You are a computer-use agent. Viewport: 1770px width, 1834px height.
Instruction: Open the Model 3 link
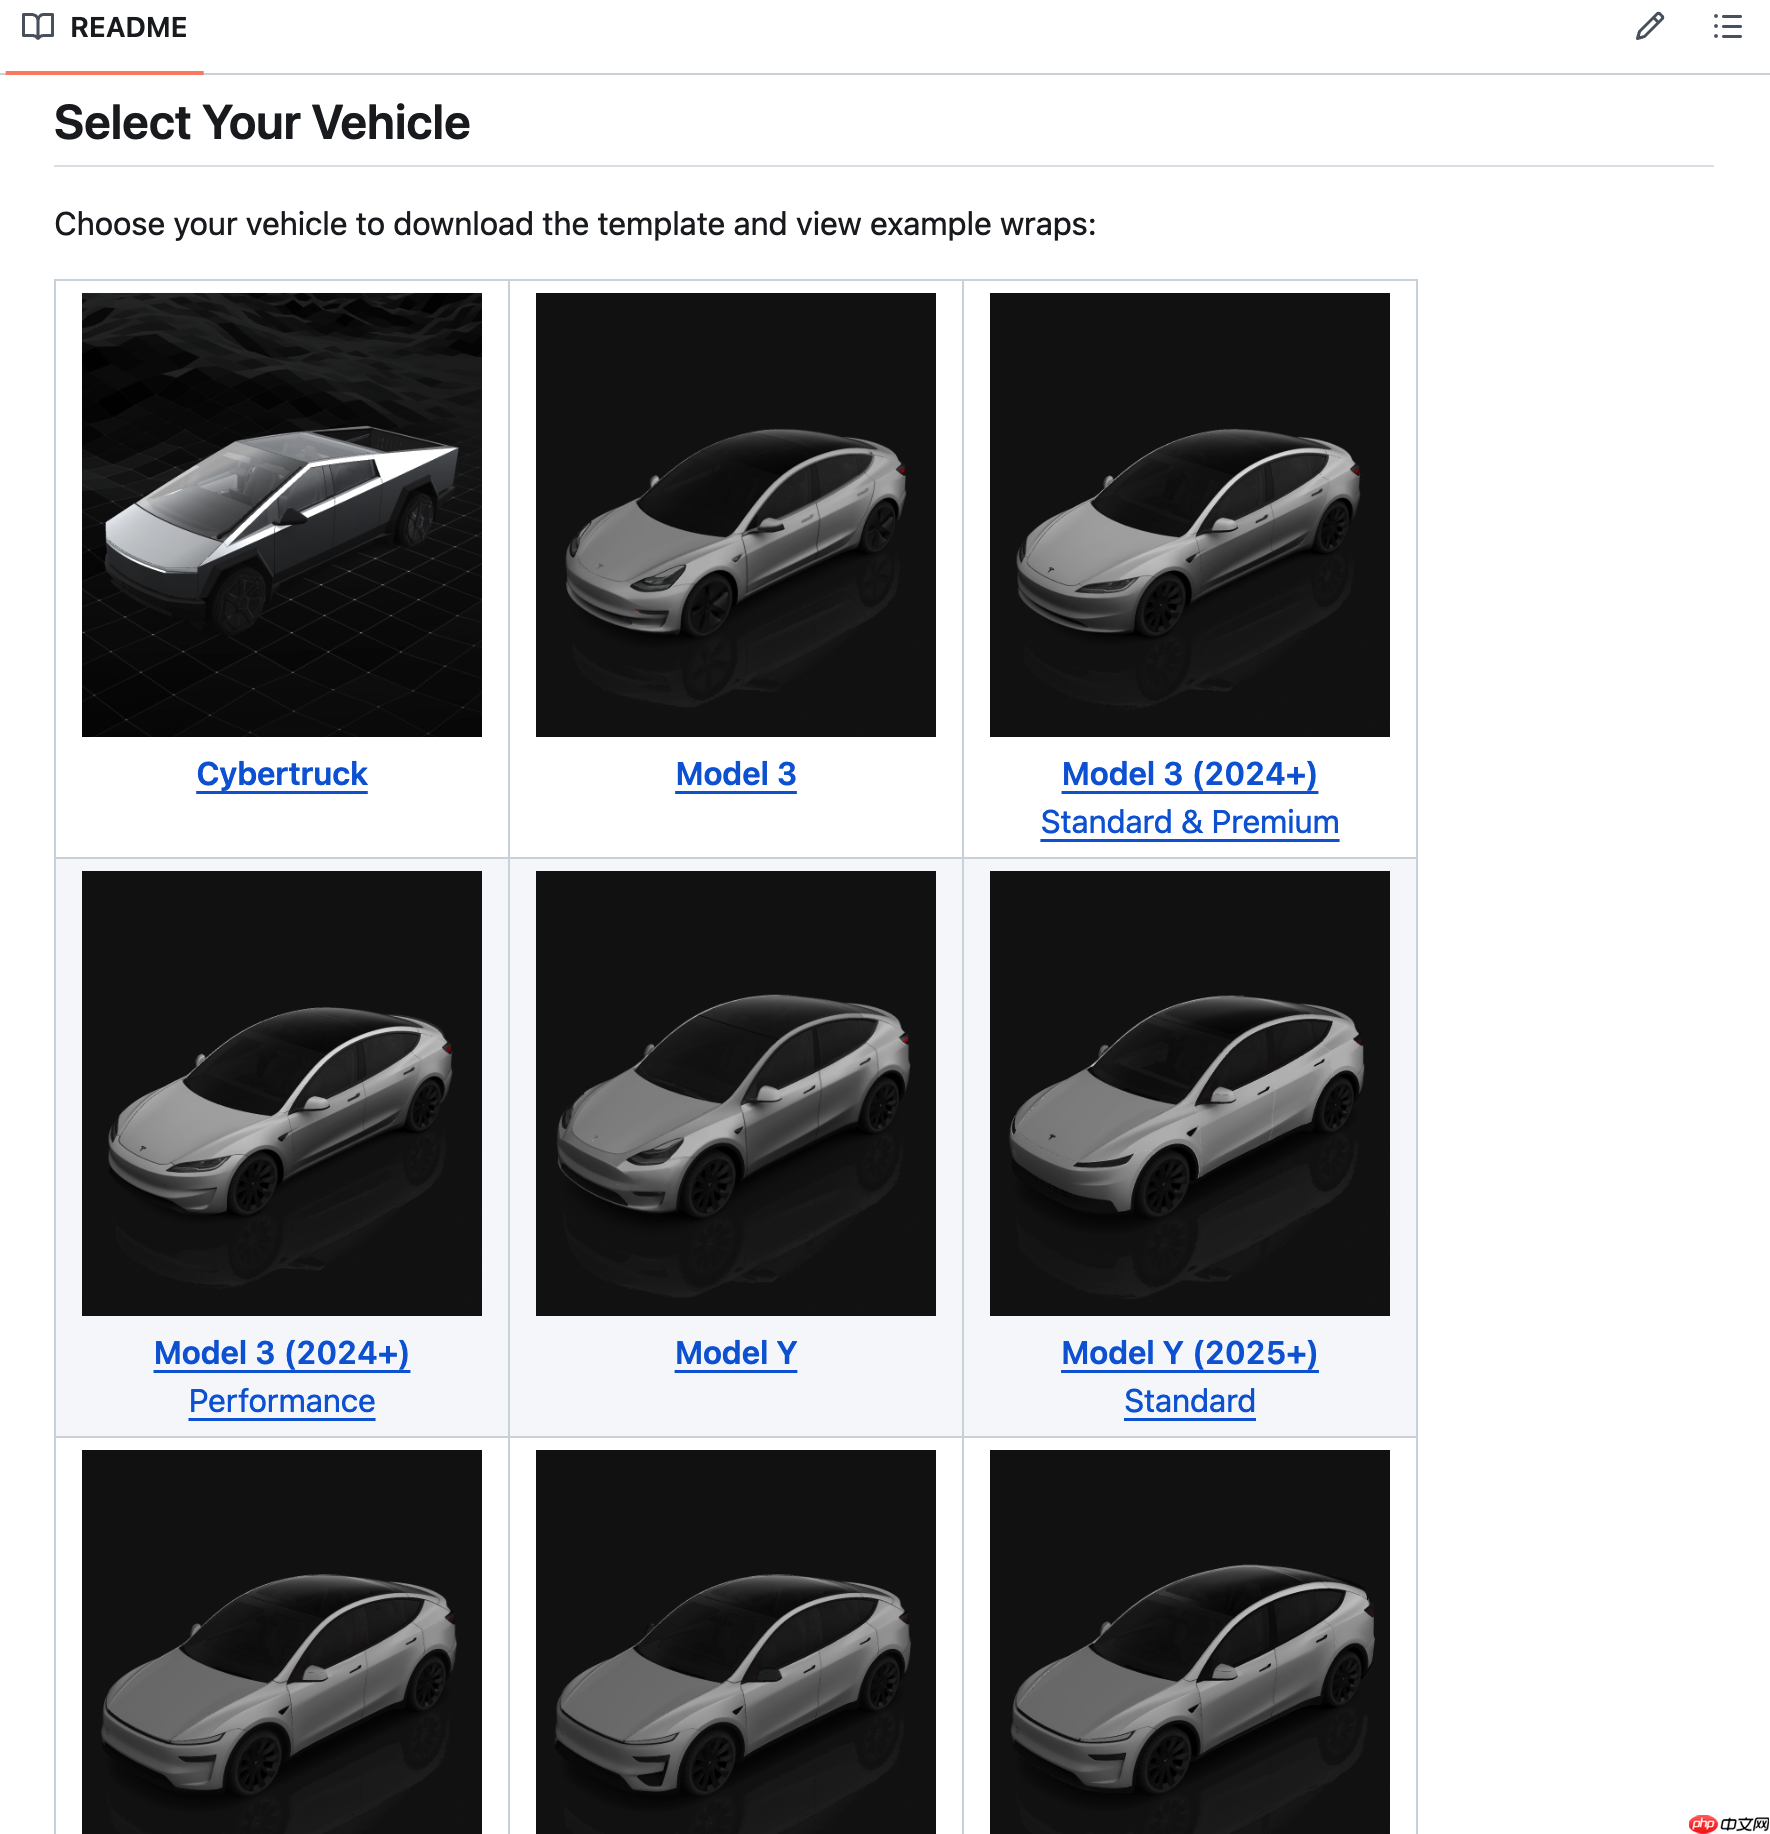click(736, 774)
